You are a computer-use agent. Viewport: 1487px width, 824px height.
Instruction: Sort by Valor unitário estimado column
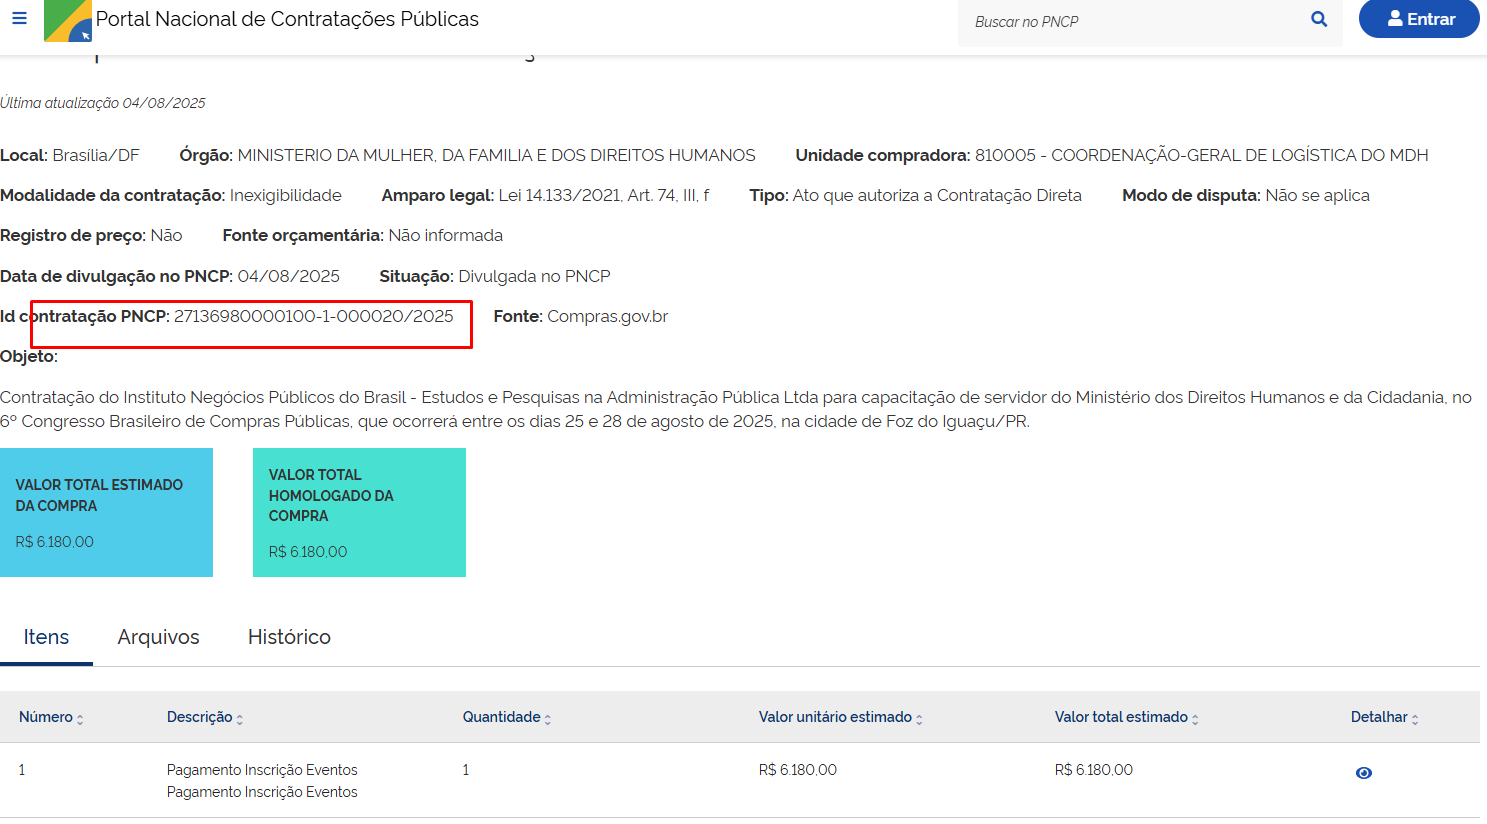(x=919, y=719)
